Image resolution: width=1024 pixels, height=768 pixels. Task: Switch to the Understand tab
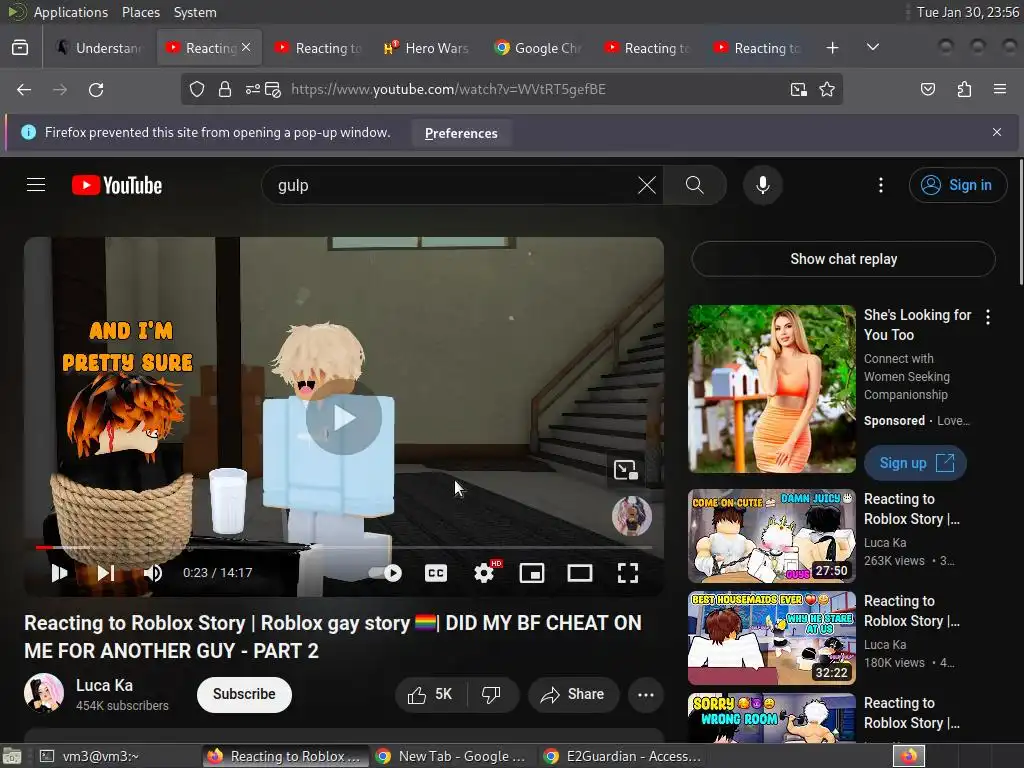click(99, 48)
